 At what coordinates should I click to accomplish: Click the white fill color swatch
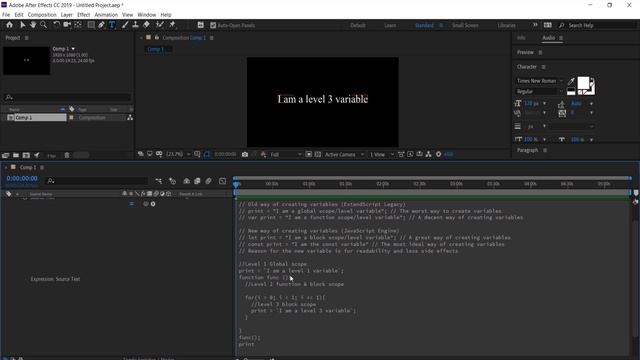click(583, 83)
